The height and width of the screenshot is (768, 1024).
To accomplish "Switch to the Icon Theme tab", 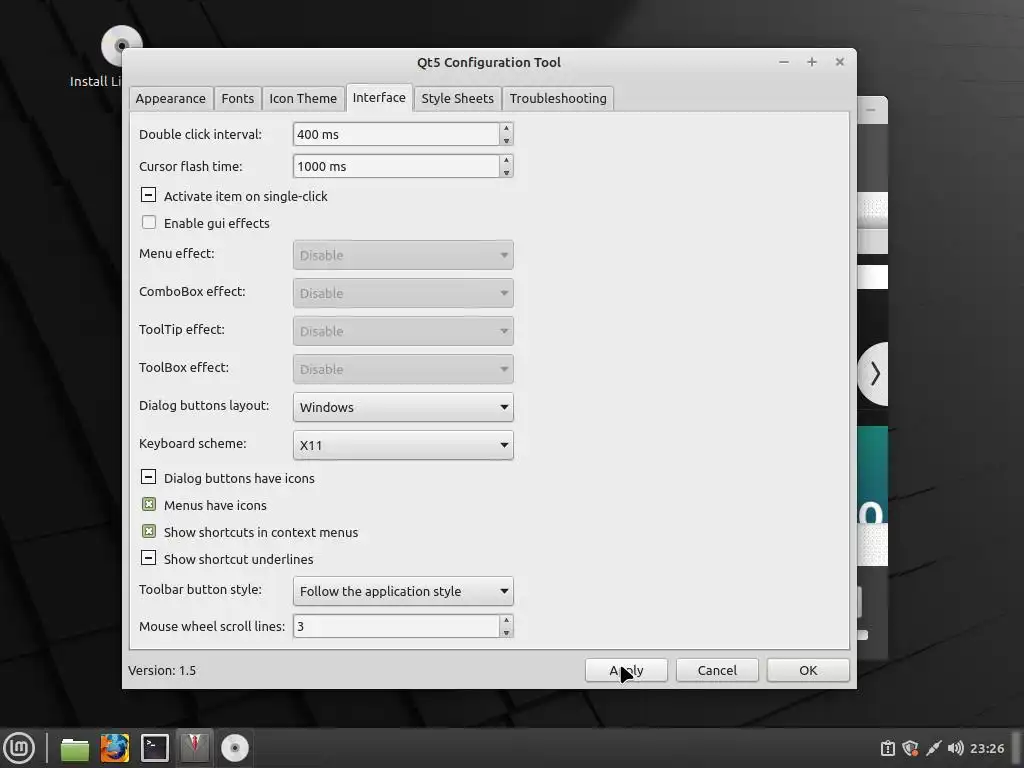I will (303, 99).
